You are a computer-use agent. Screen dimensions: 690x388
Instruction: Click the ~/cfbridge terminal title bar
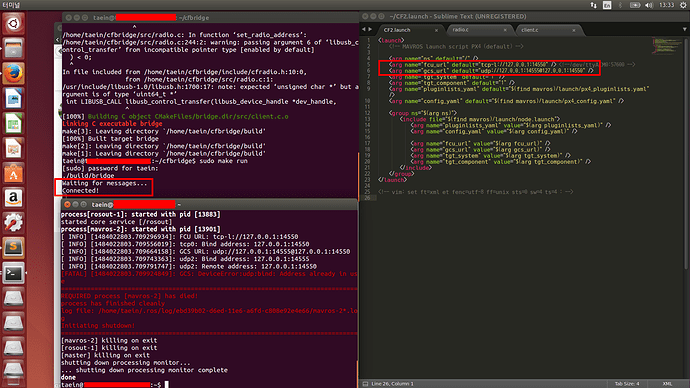tap(211, 18)
